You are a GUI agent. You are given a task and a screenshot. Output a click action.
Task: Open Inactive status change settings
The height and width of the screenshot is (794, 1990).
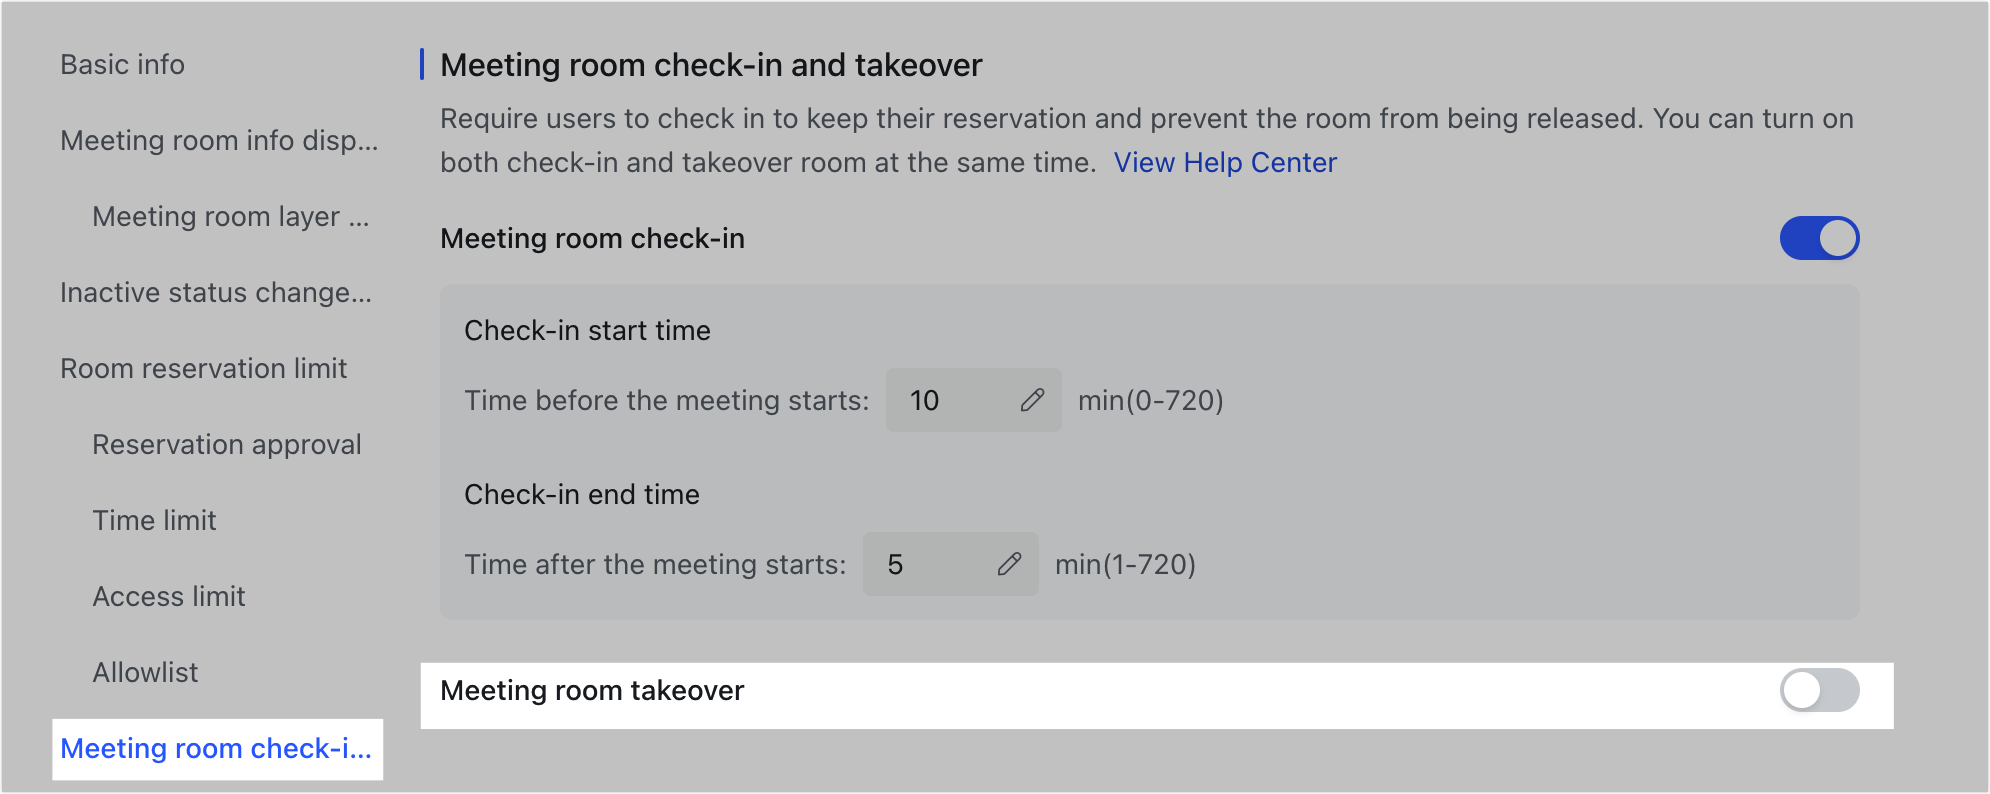click(x=216, y=293)
